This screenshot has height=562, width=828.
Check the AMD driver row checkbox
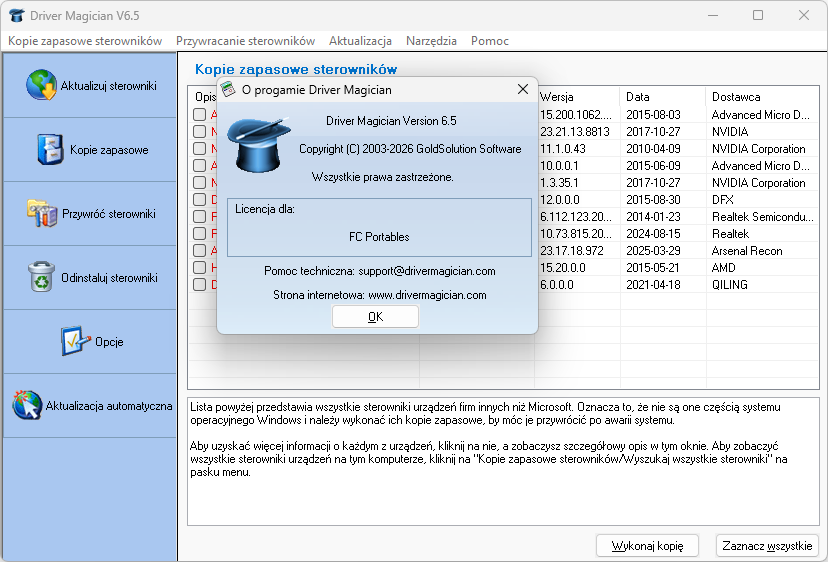point(200,267)
